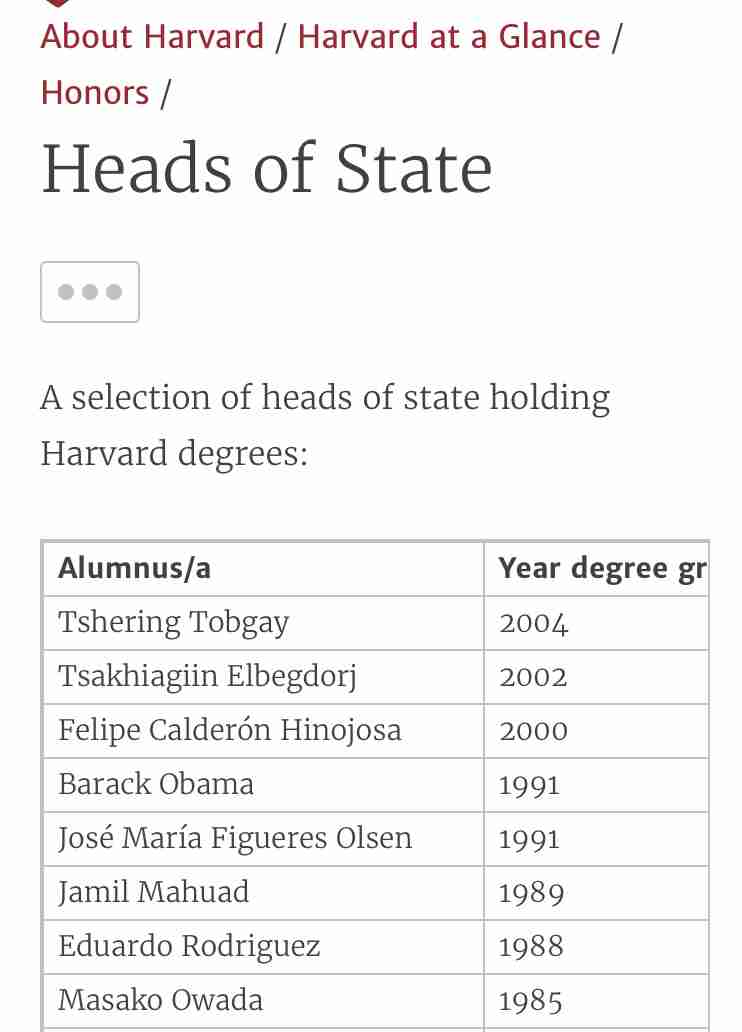Select the Alumnus/a column header
742x1032 pixels.
(x=263, y=569)
